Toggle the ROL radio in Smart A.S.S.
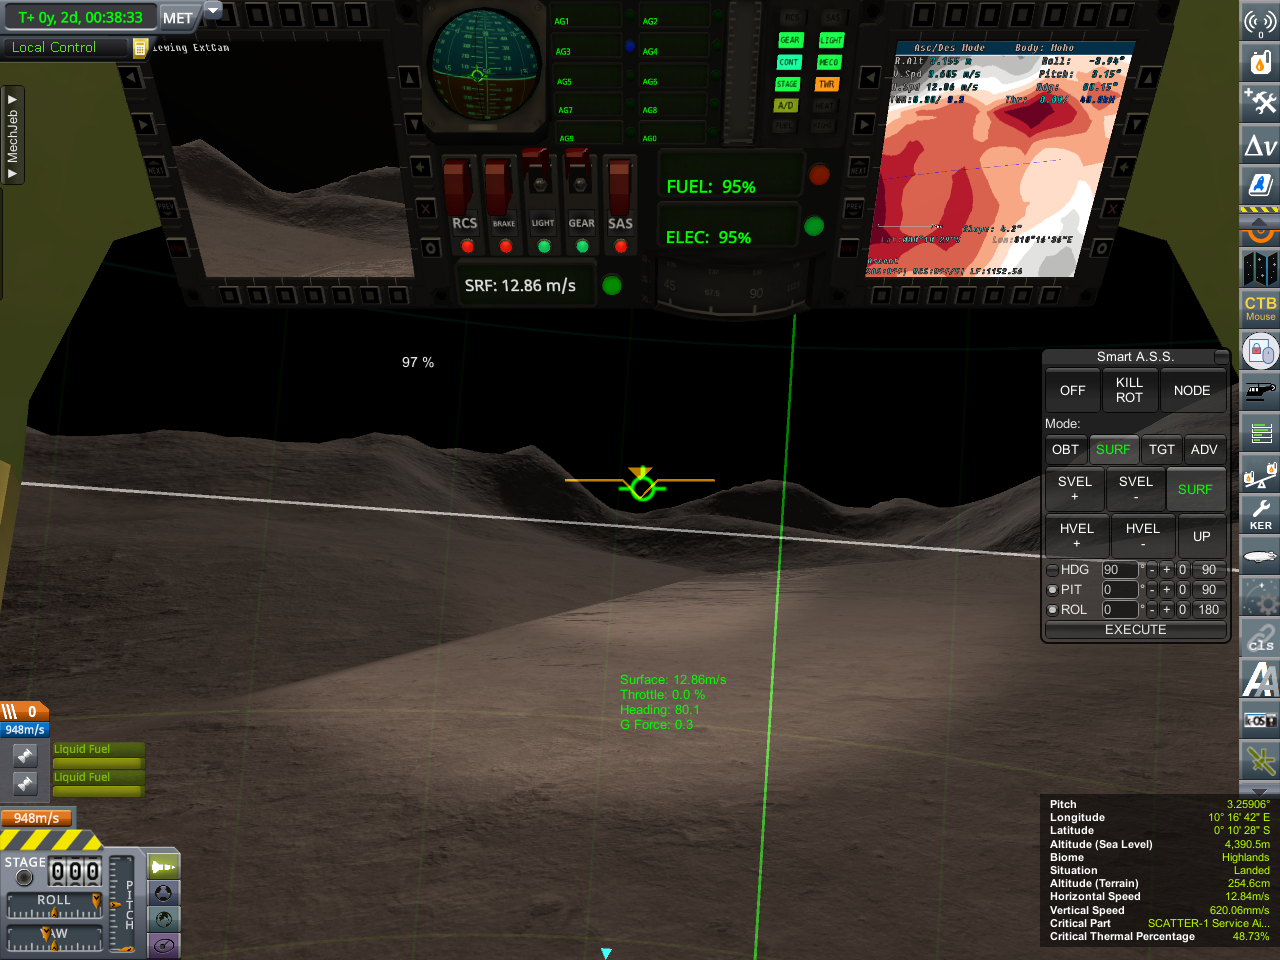1280x960 pixels. pyautogui.click(x=1052, y=610)
